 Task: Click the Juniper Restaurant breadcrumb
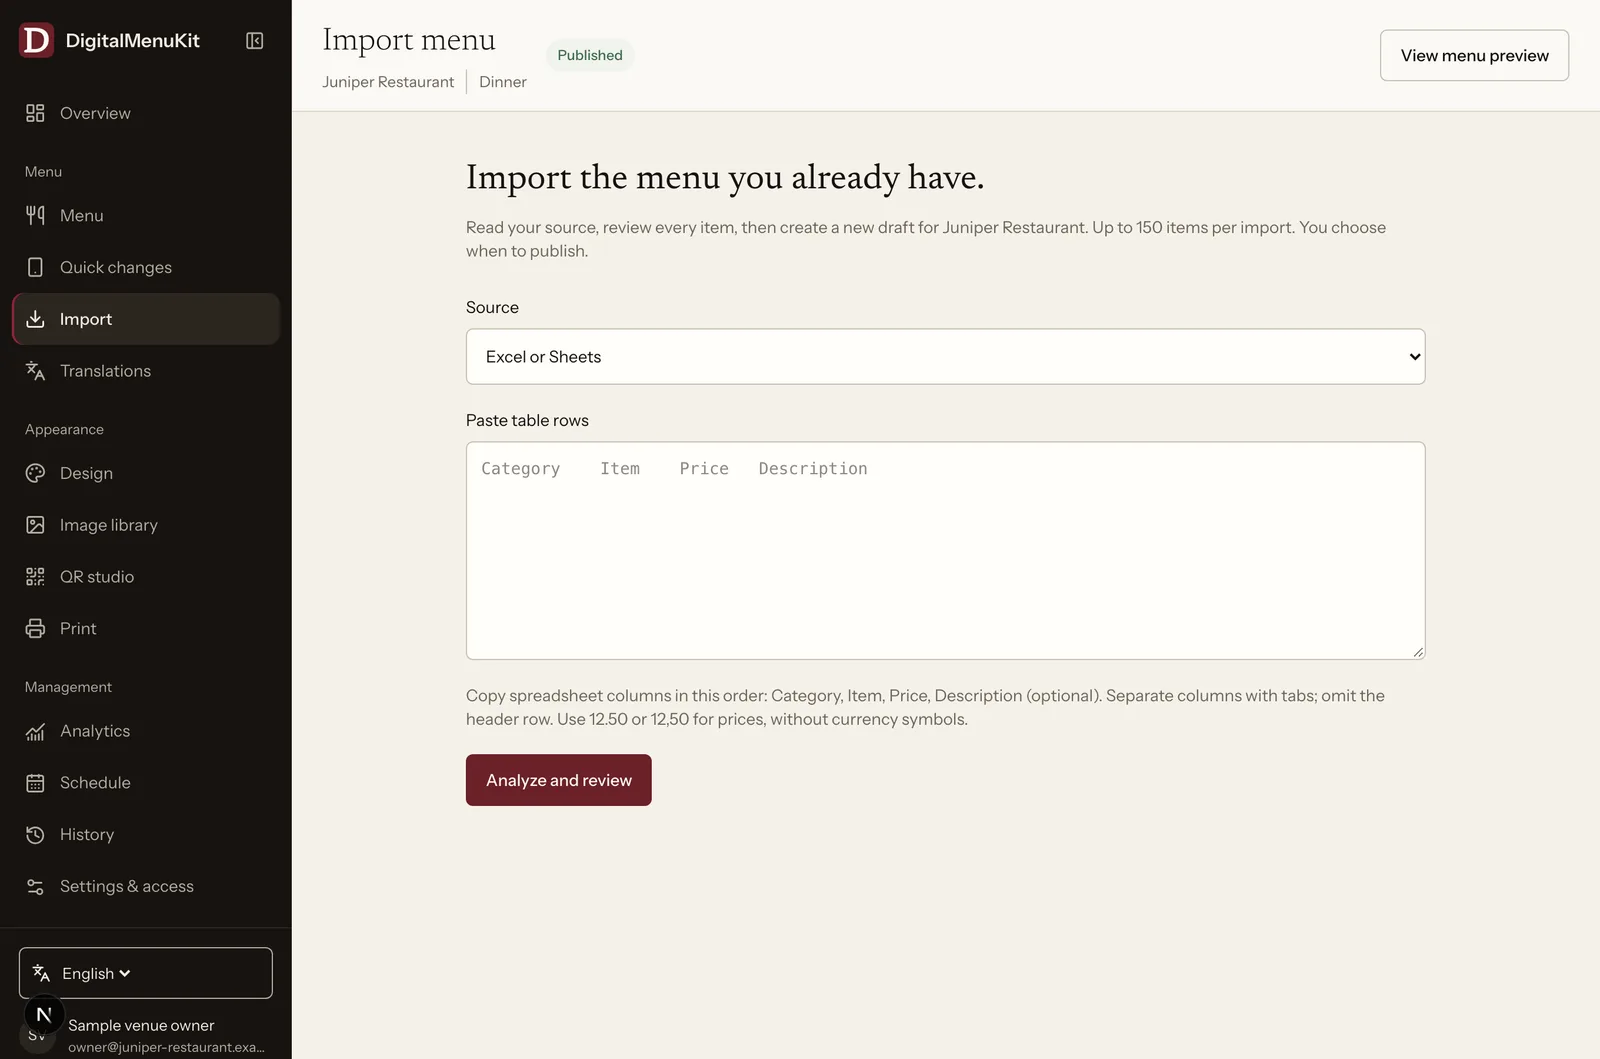point(388,82)
